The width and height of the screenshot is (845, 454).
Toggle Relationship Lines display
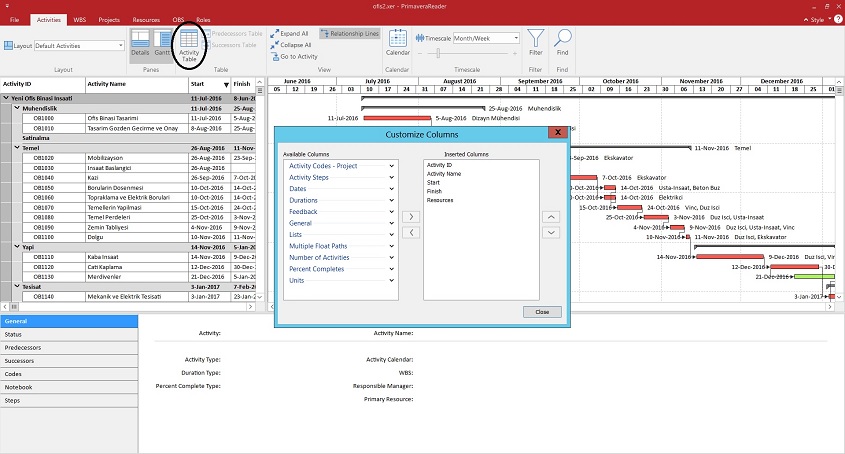click(x=350, y=33)
